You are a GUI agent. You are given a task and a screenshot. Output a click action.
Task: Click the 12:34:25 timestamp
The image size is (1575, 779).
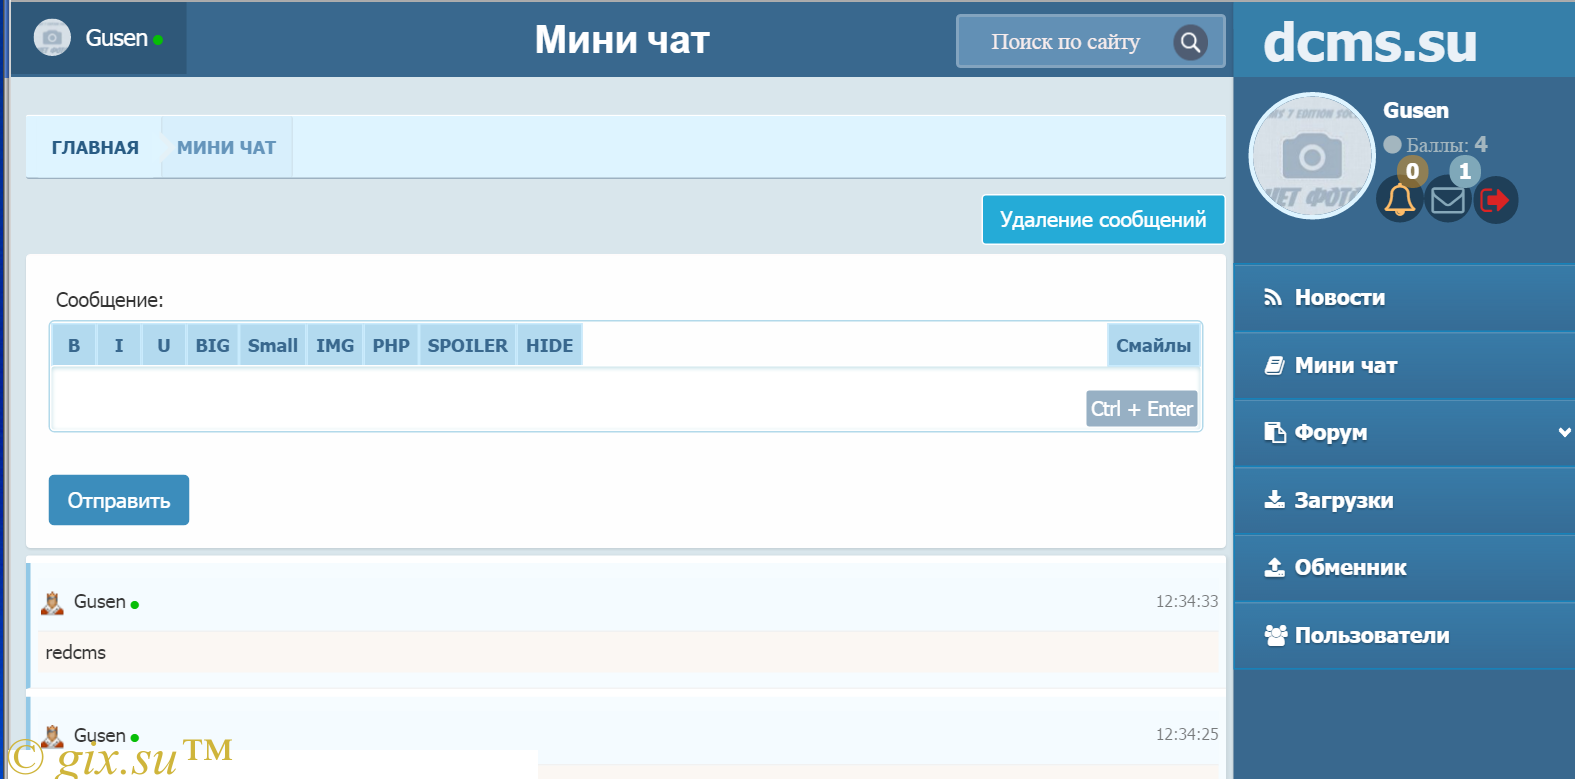[1187, 734]
